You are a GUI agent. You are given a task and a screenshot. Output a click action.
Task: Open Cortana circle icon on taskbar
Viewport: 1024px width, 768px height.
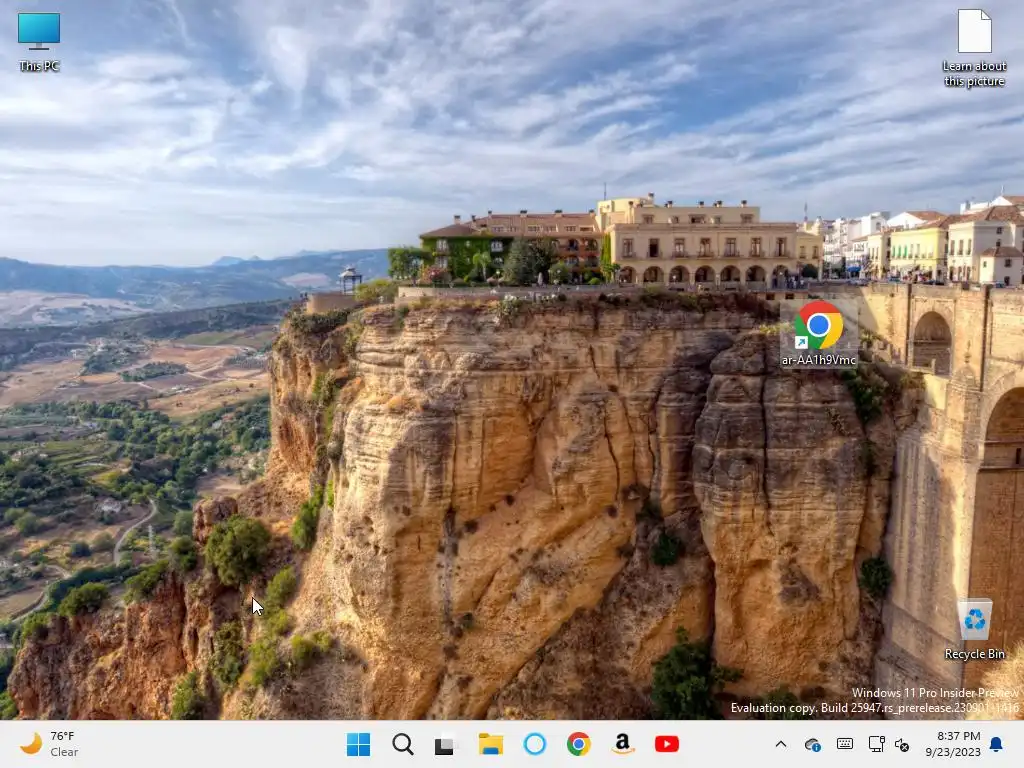[x=535, y=744]
